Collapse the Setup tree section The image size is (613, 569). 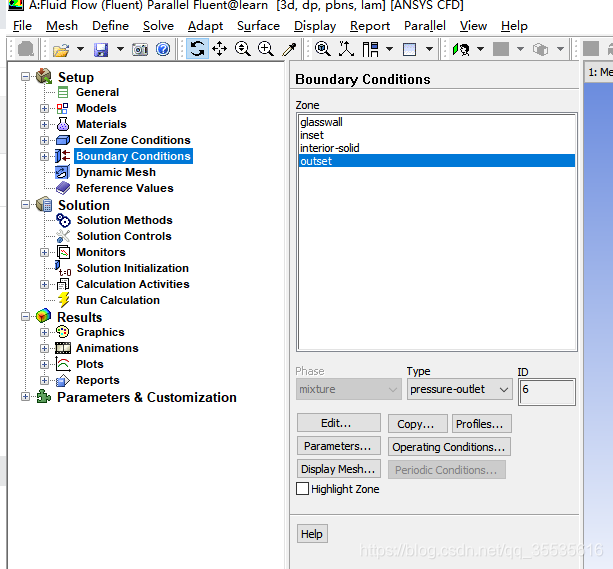coord(25,76)
